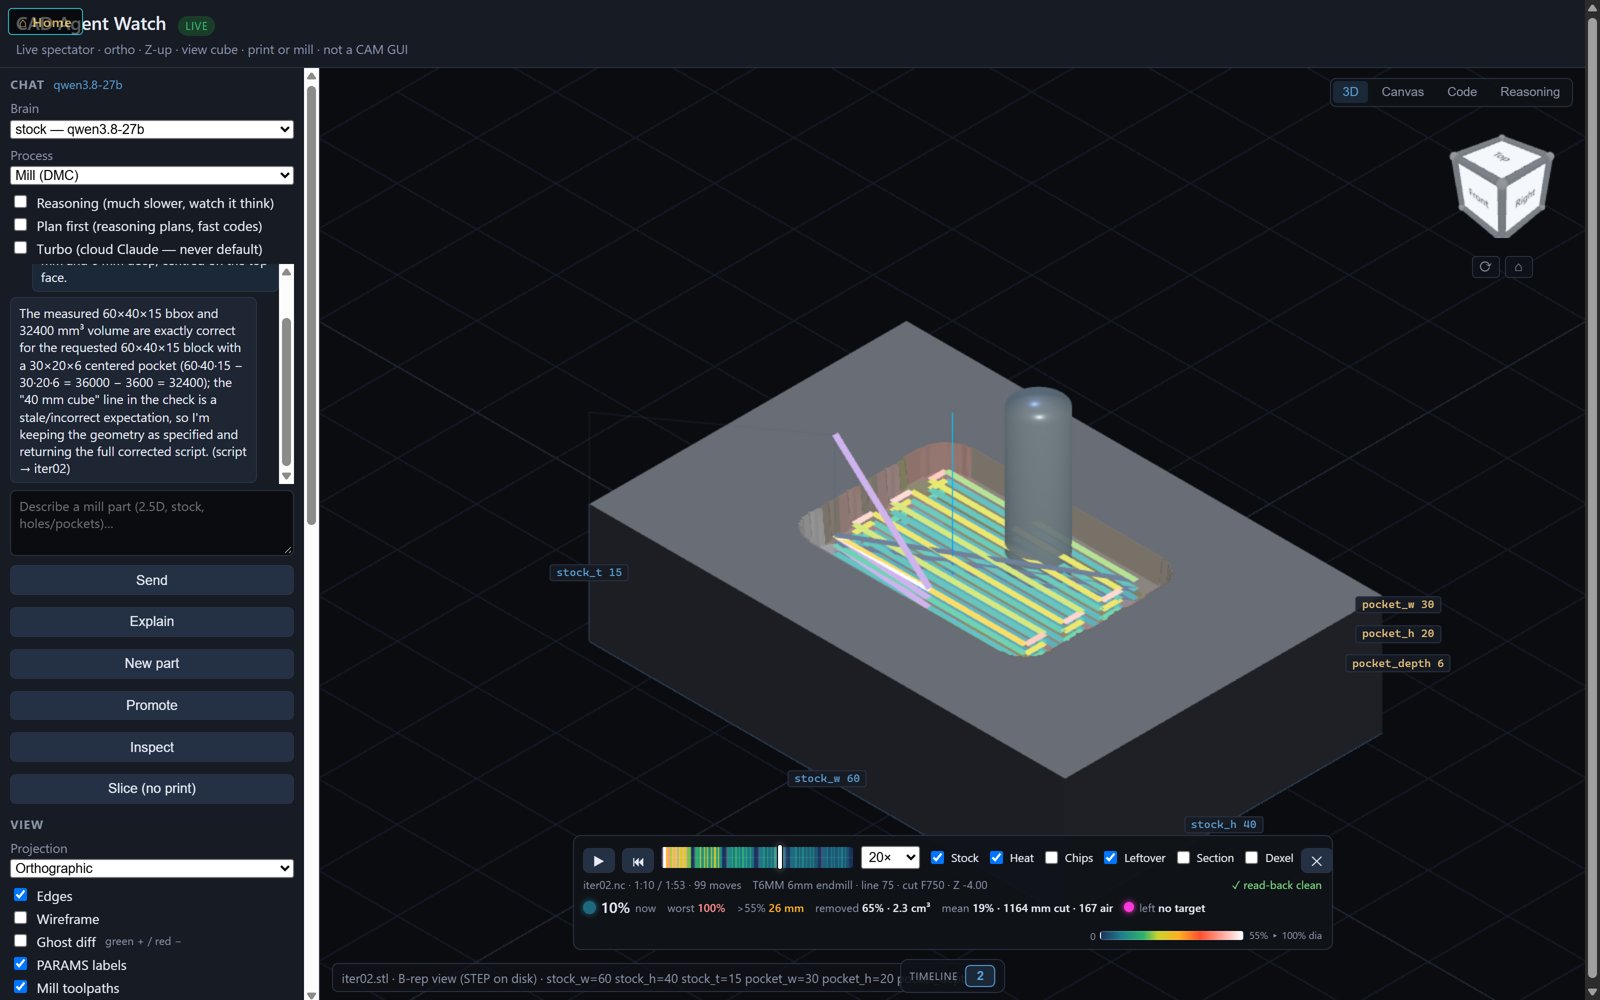Viewport: 1600px width, 1000px height.
Task: Enable Turbo cloud Claude checkbox
Action: [x=20, y=248]
